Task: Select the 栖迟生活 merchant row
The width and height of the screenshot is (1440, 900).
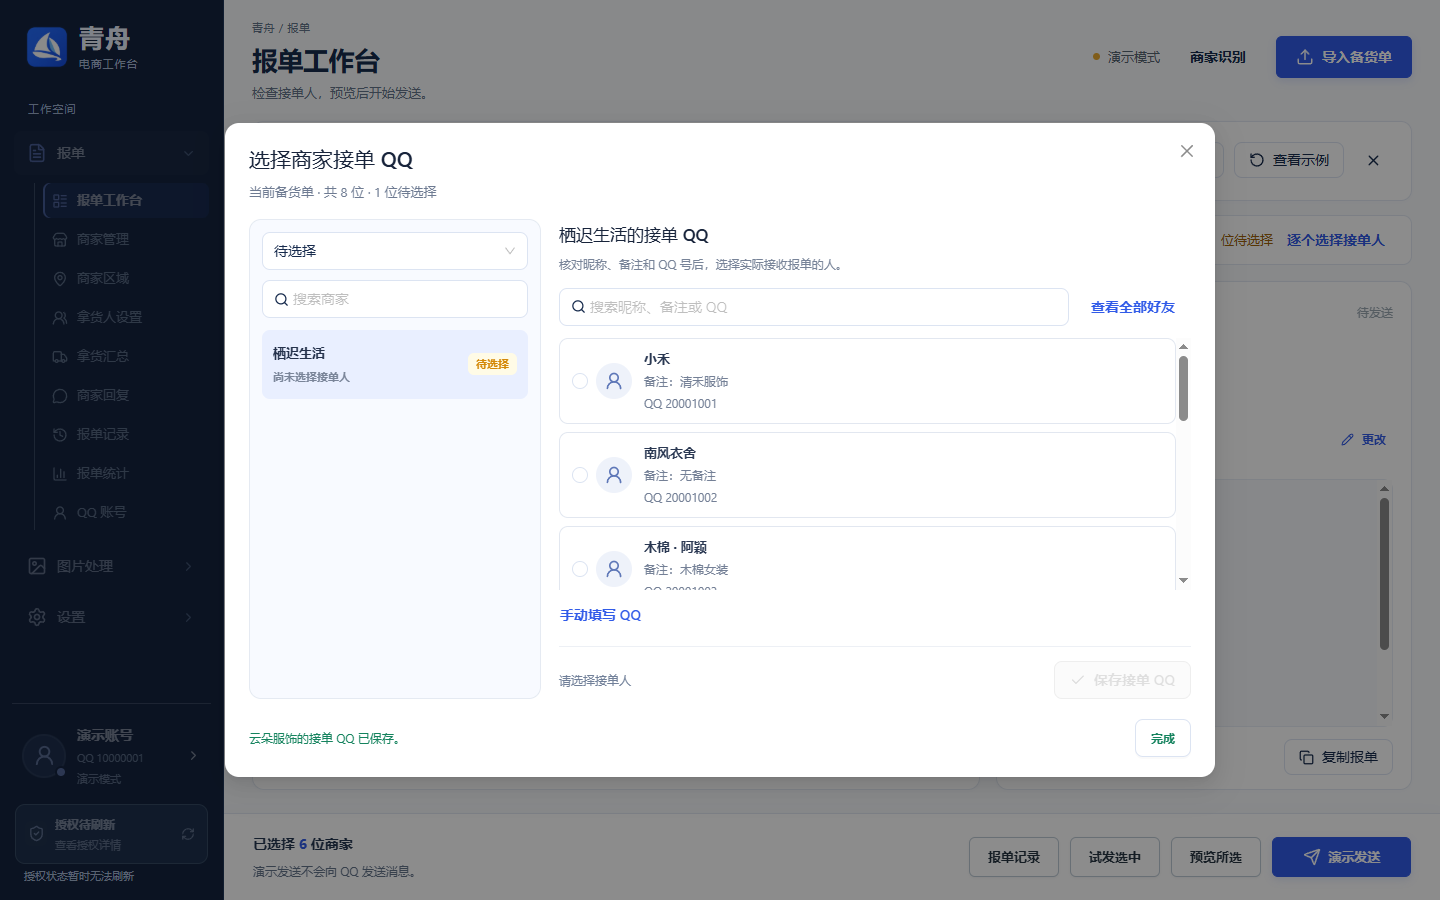Action: click(395, 365)
